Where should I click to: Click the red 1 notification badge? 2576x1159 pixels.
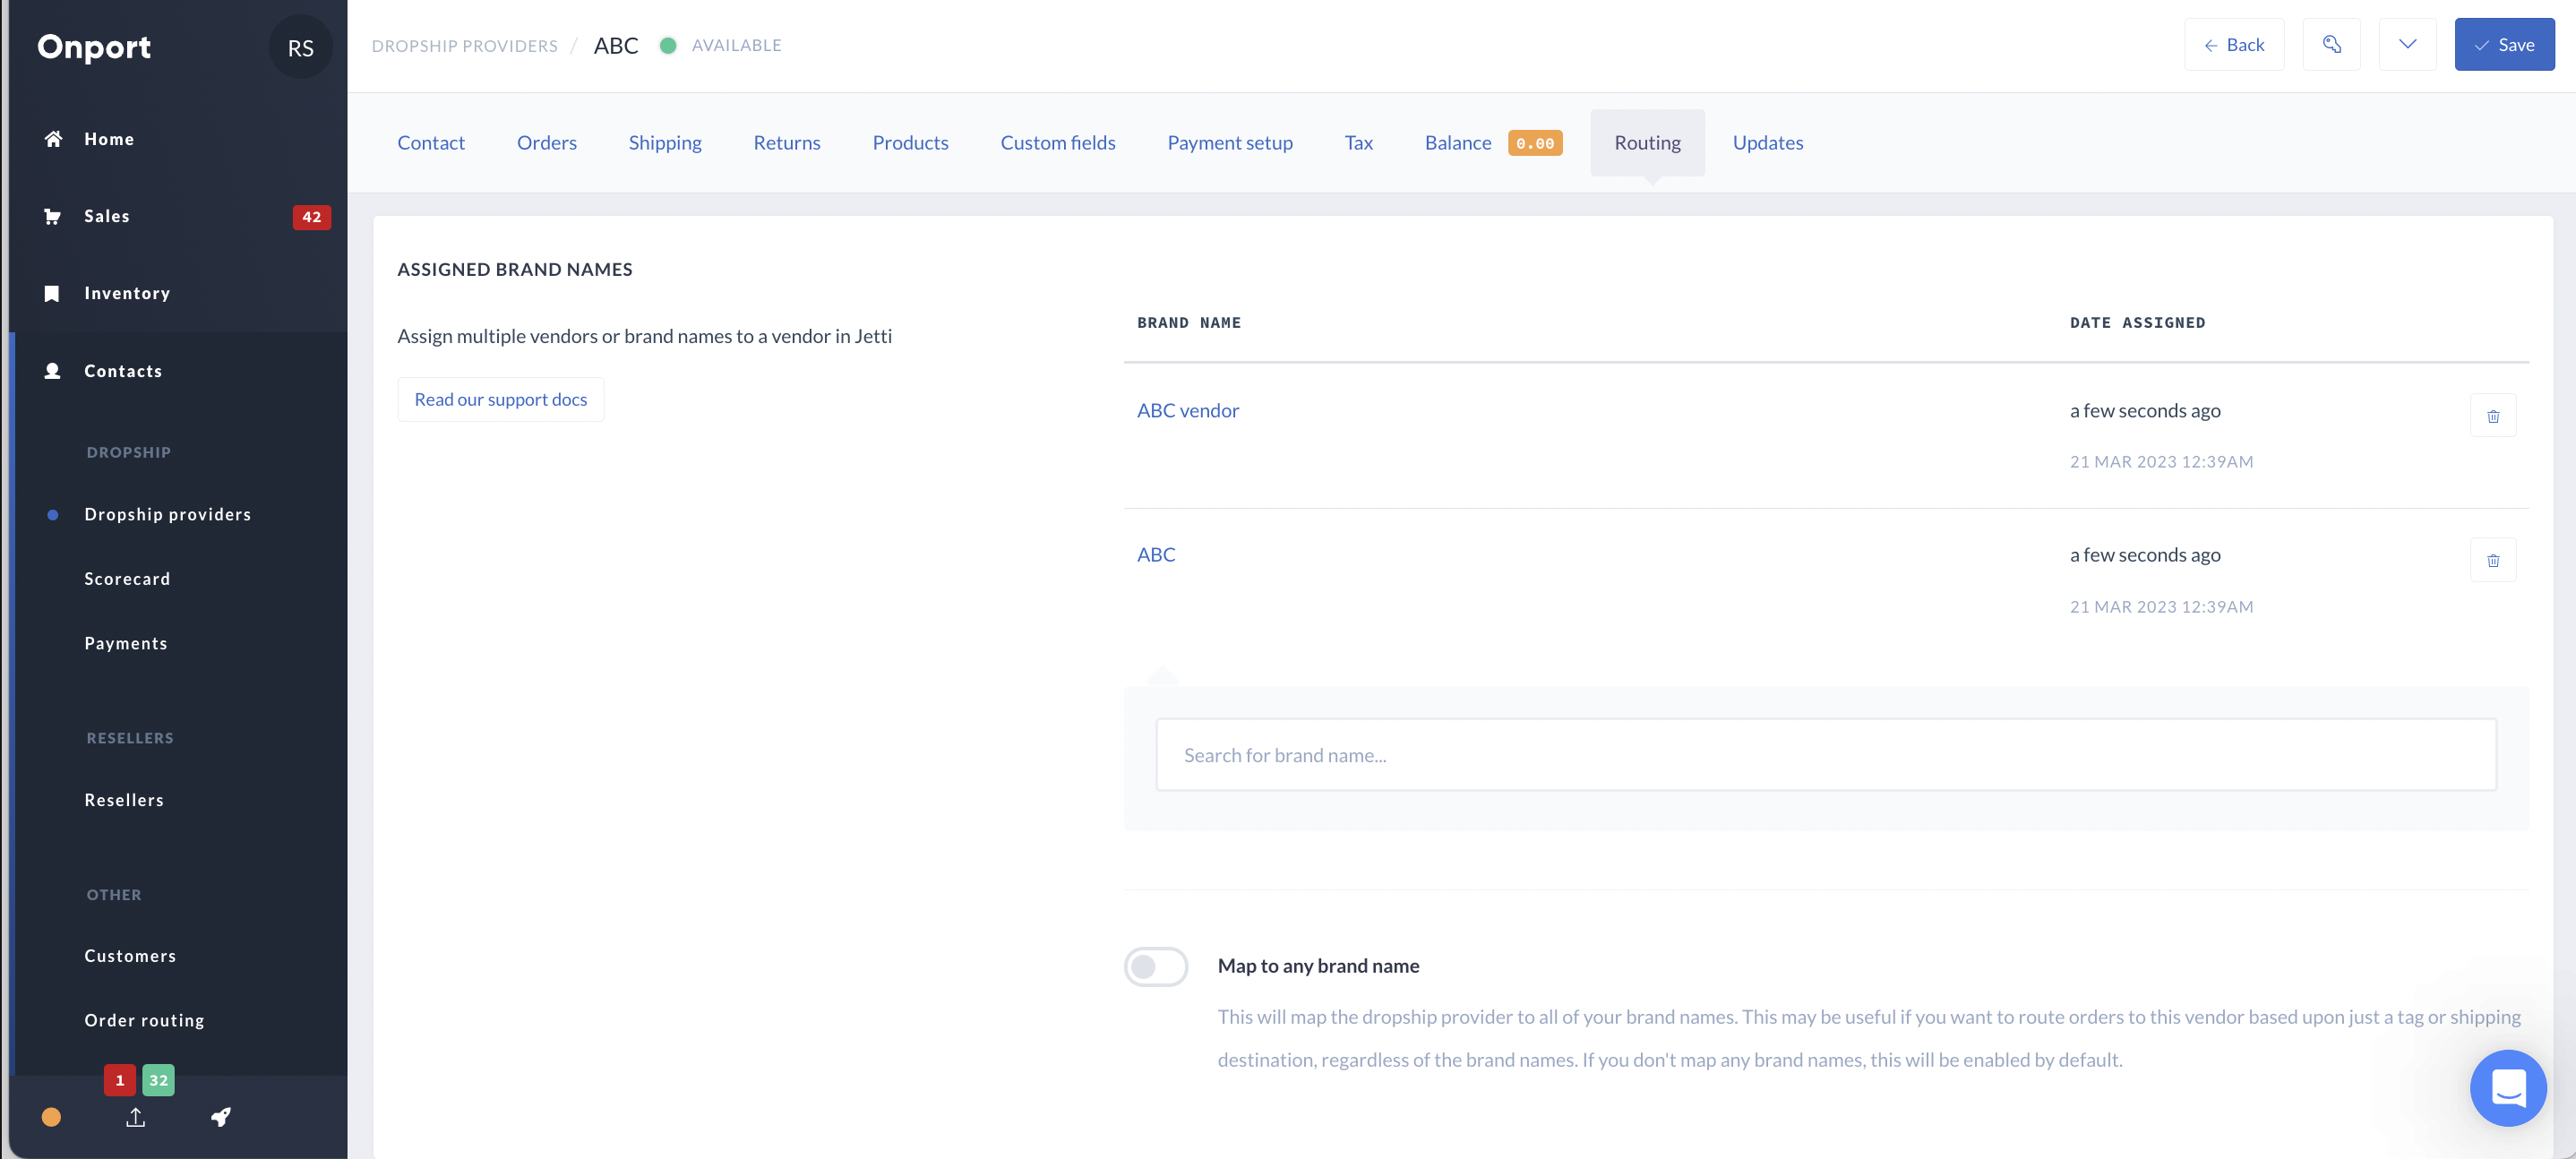point(120,1080)
